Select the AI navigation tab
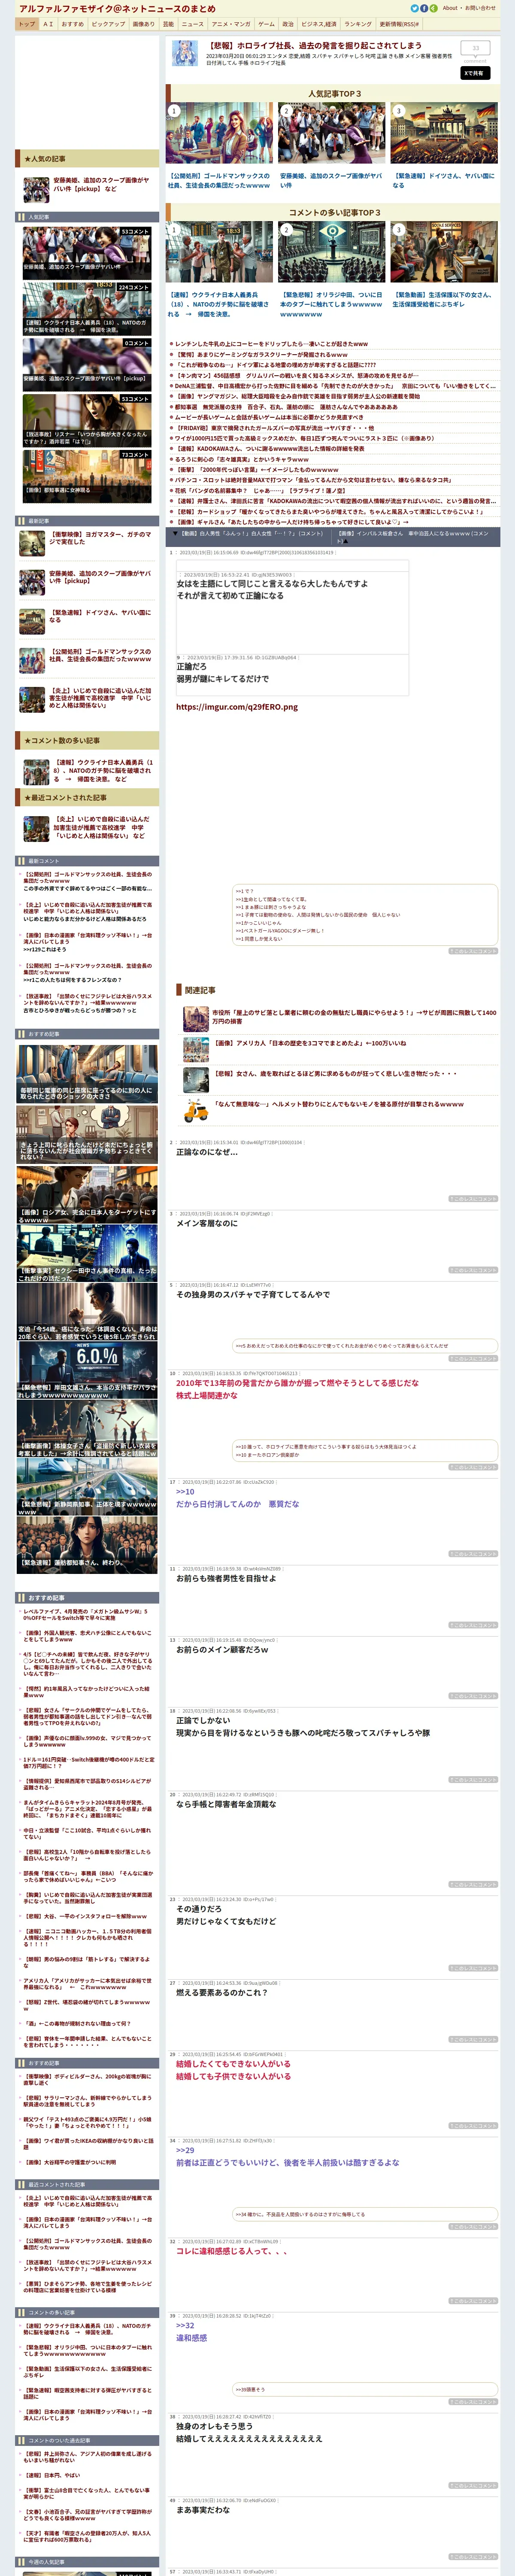The image size is (515, 2576). [x=48, y=24]
